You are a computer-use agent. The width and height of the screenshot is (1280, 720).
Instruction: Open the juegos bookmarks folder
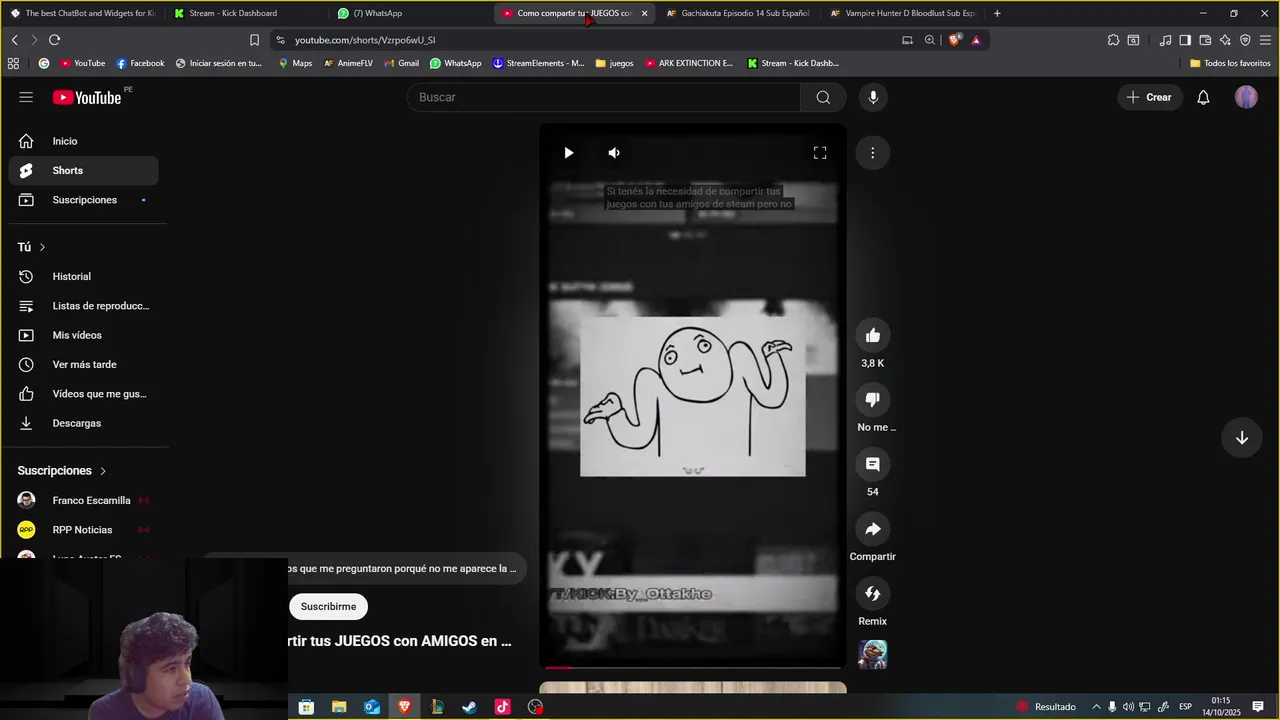[x=614, y=63]
